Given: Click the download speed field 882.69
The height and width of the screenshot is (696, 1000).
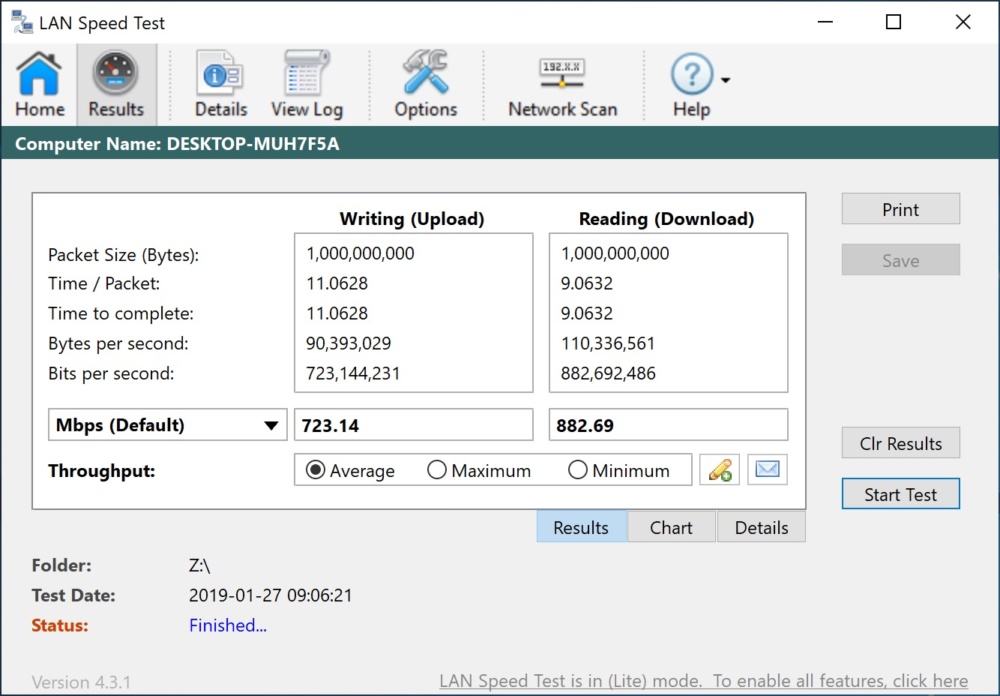Looking at the screenshot, I should coord(668,425).
